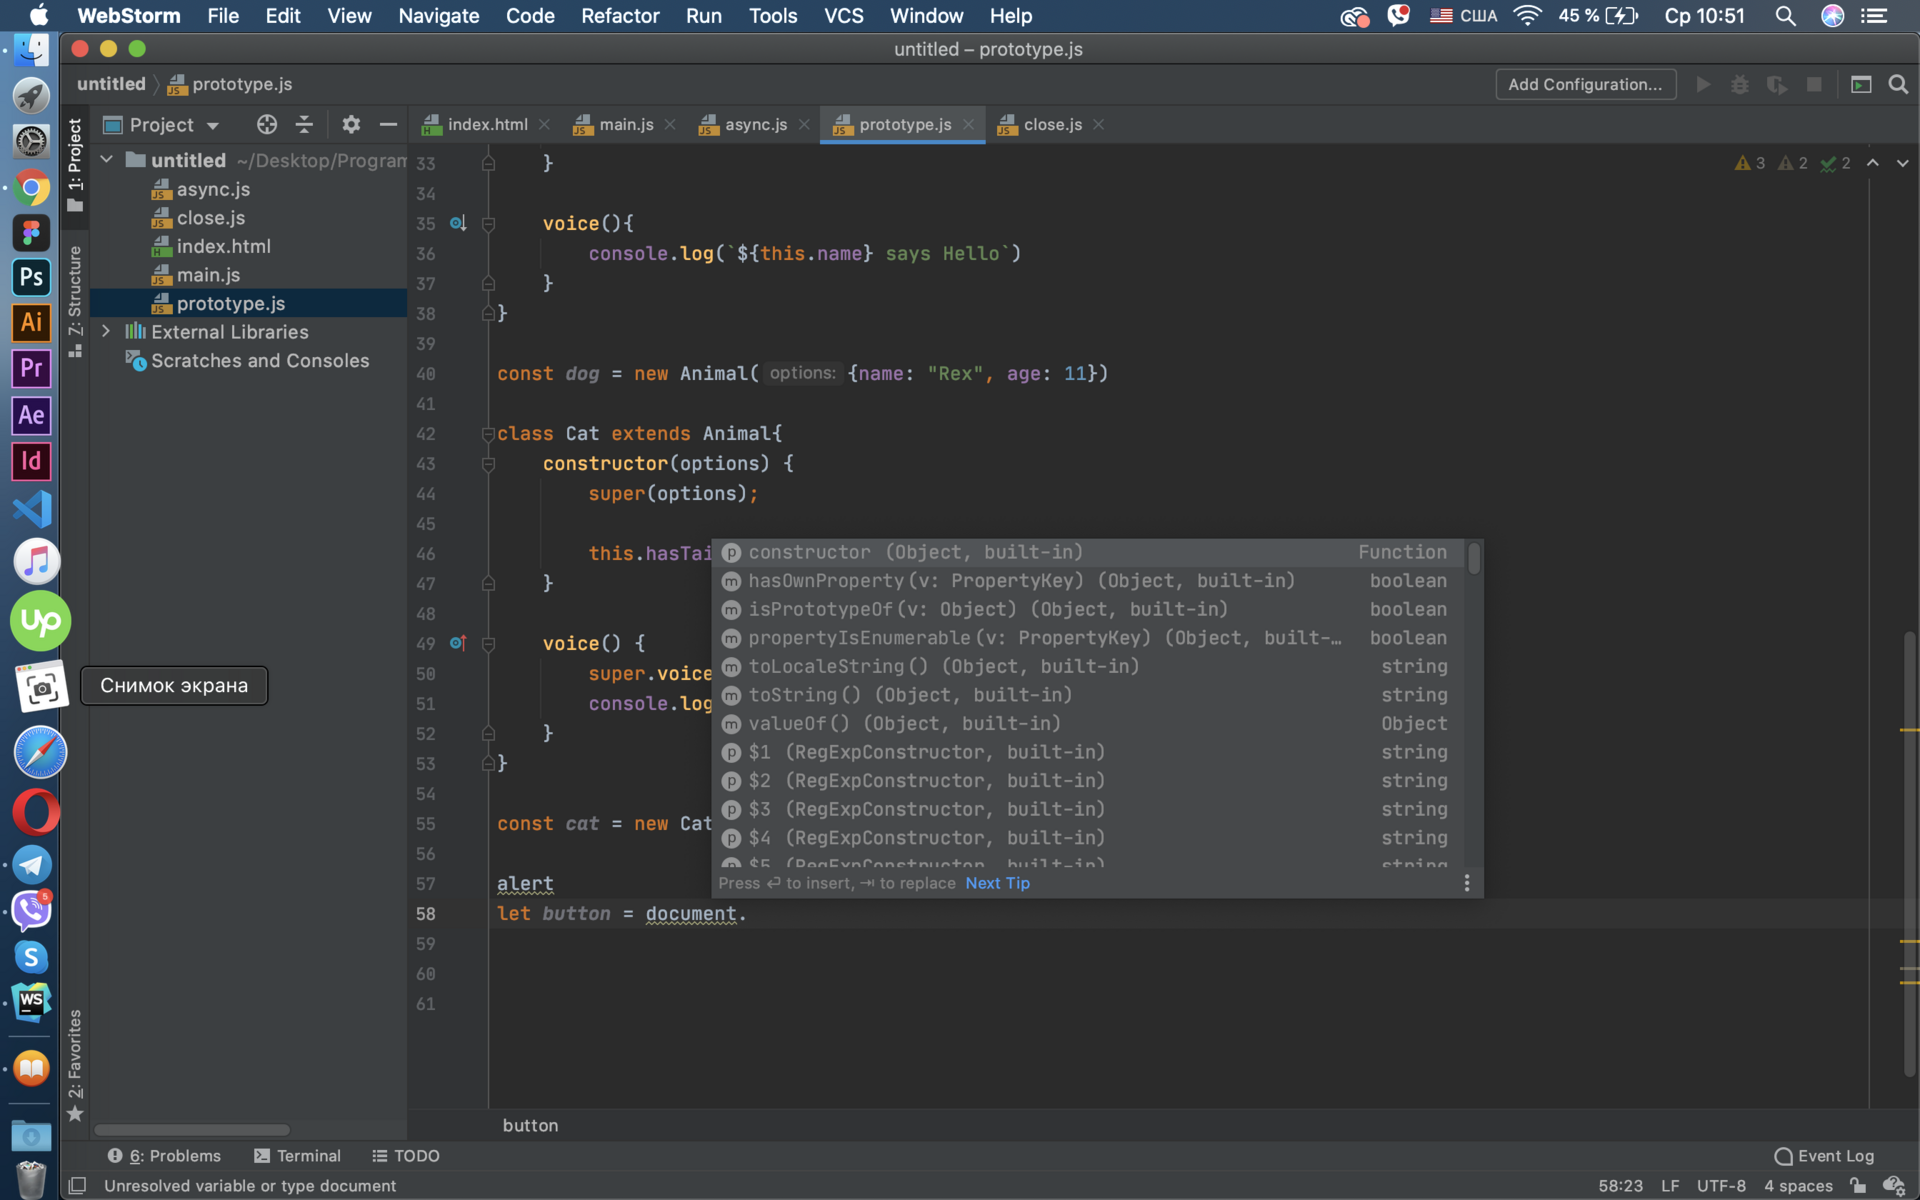Click macOS Spotlight search icon

pyautogui.click(x=1785, y=16)
